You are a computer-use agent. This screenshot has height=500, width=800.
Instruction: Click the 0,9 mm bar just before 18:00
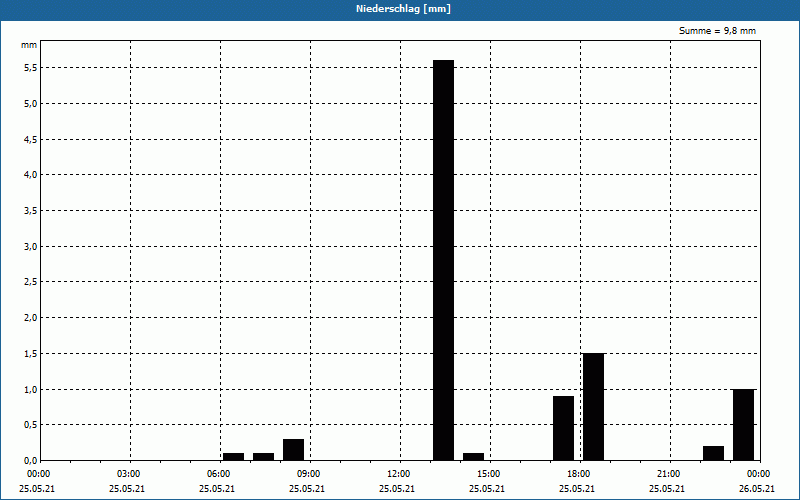tap(563, 428)
